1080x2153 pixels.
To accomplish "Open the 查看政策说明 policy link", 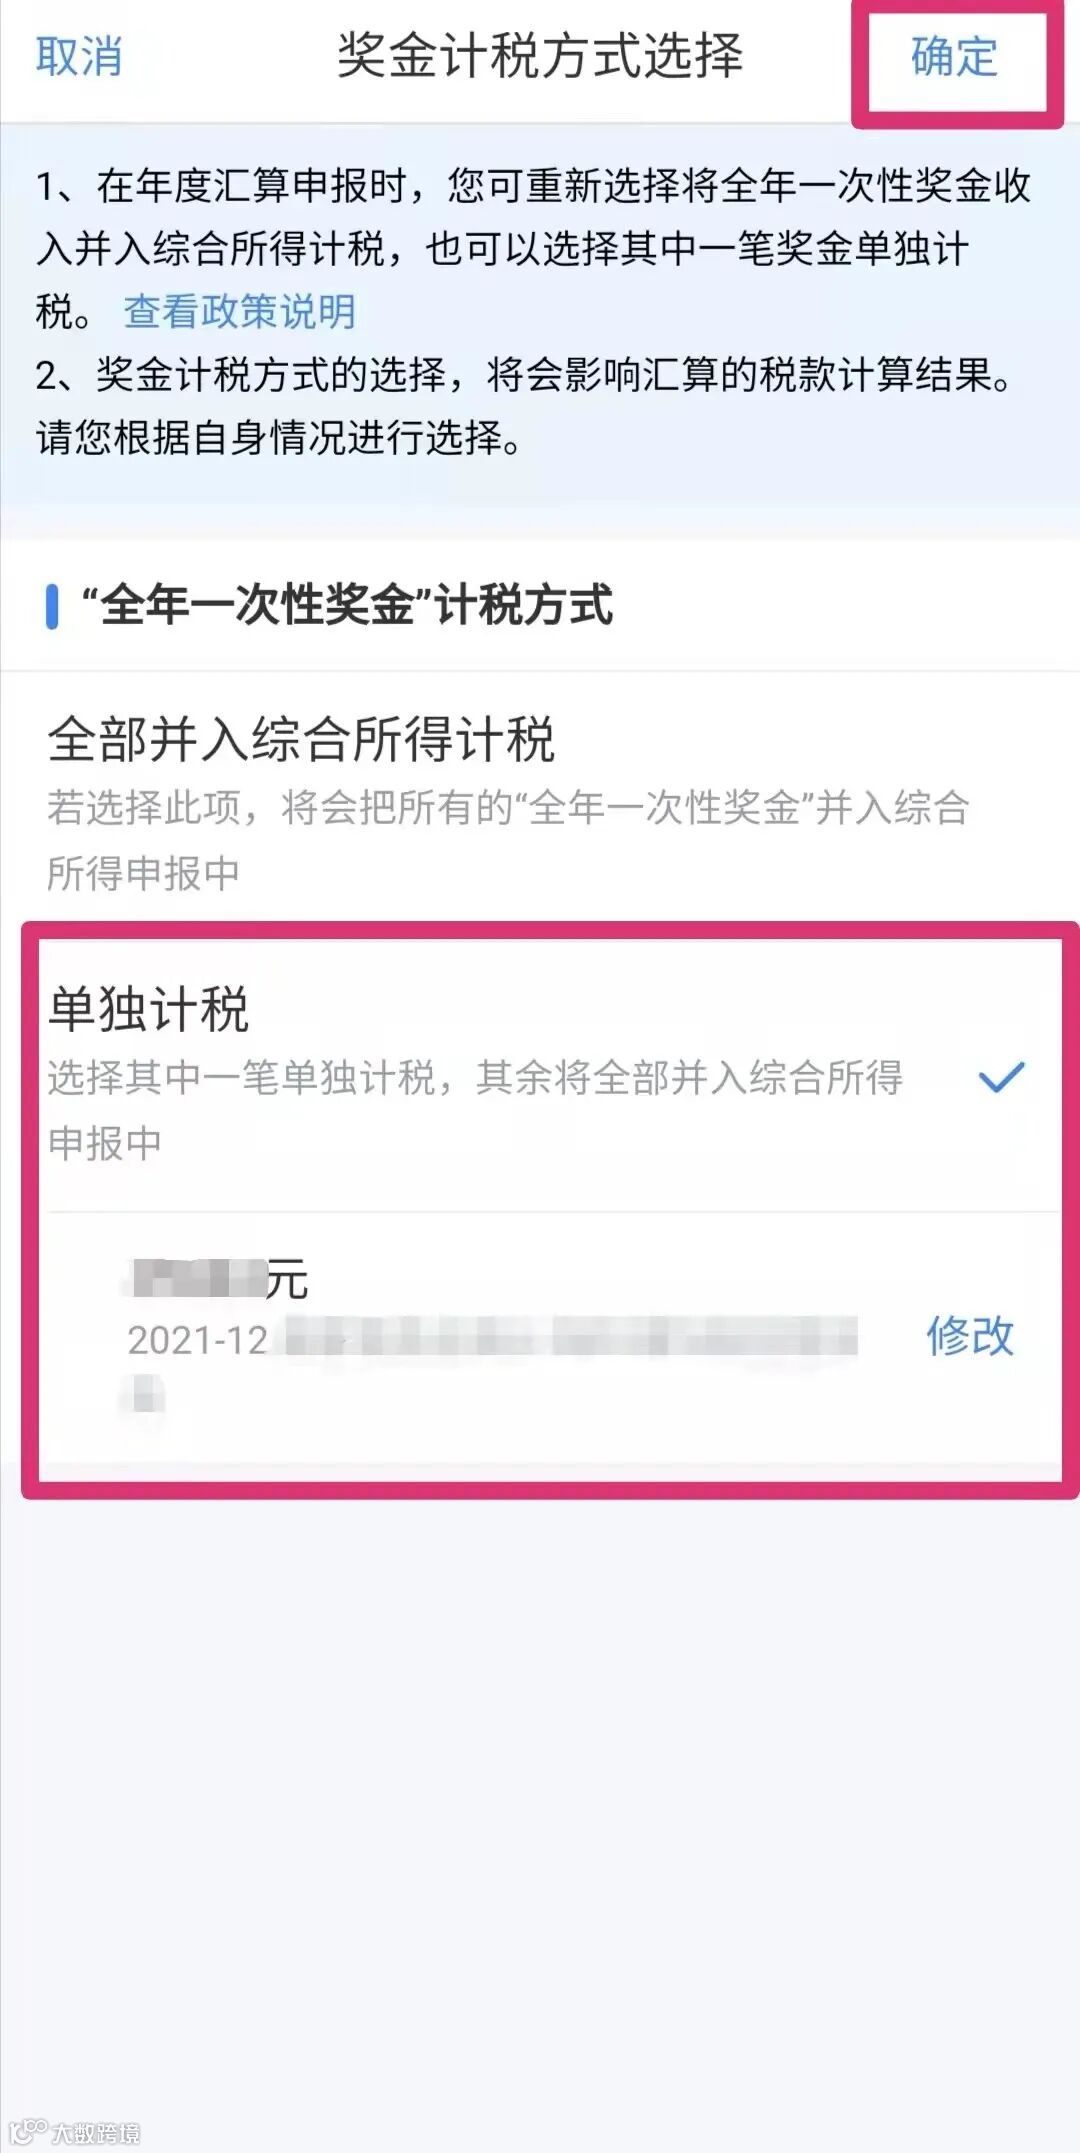I will 240,312.
